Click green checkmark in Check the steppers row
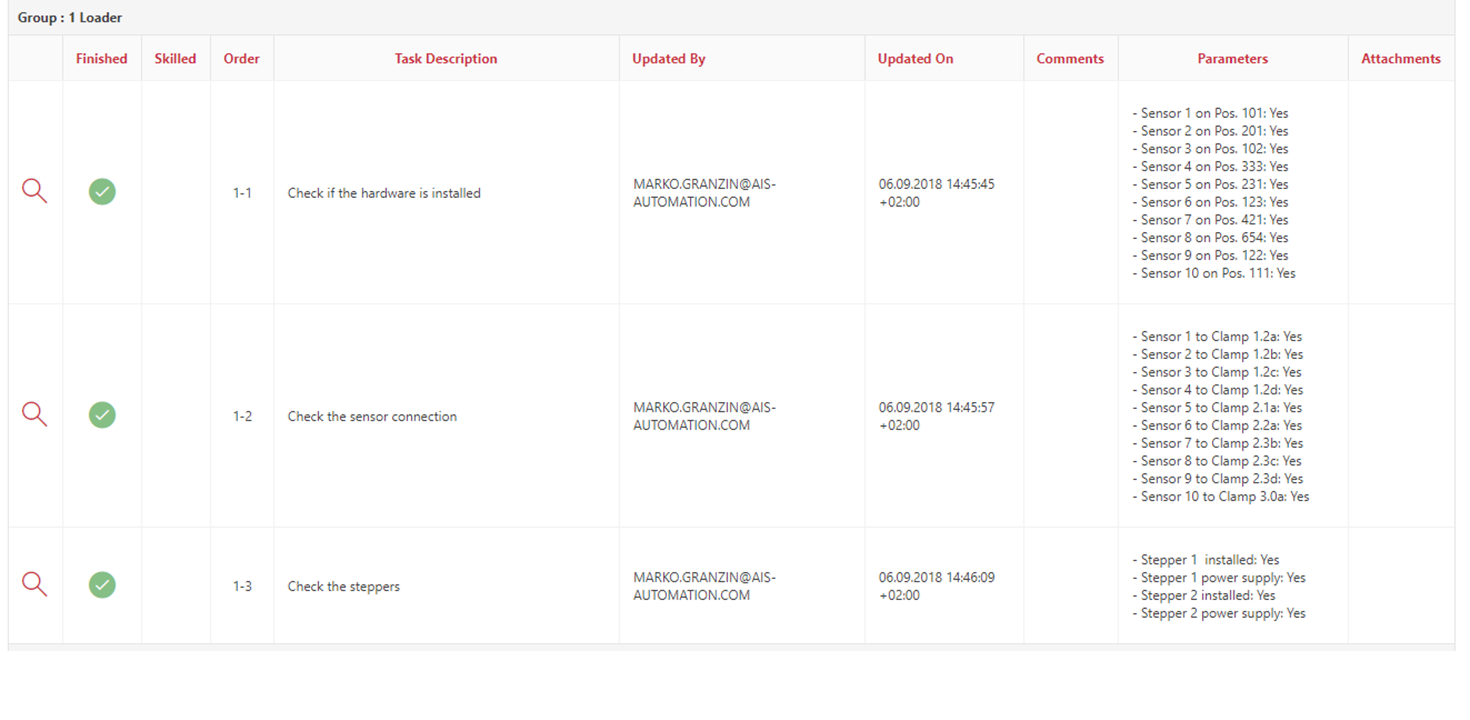Viewport: 1470px width, 720px height. 102,585
